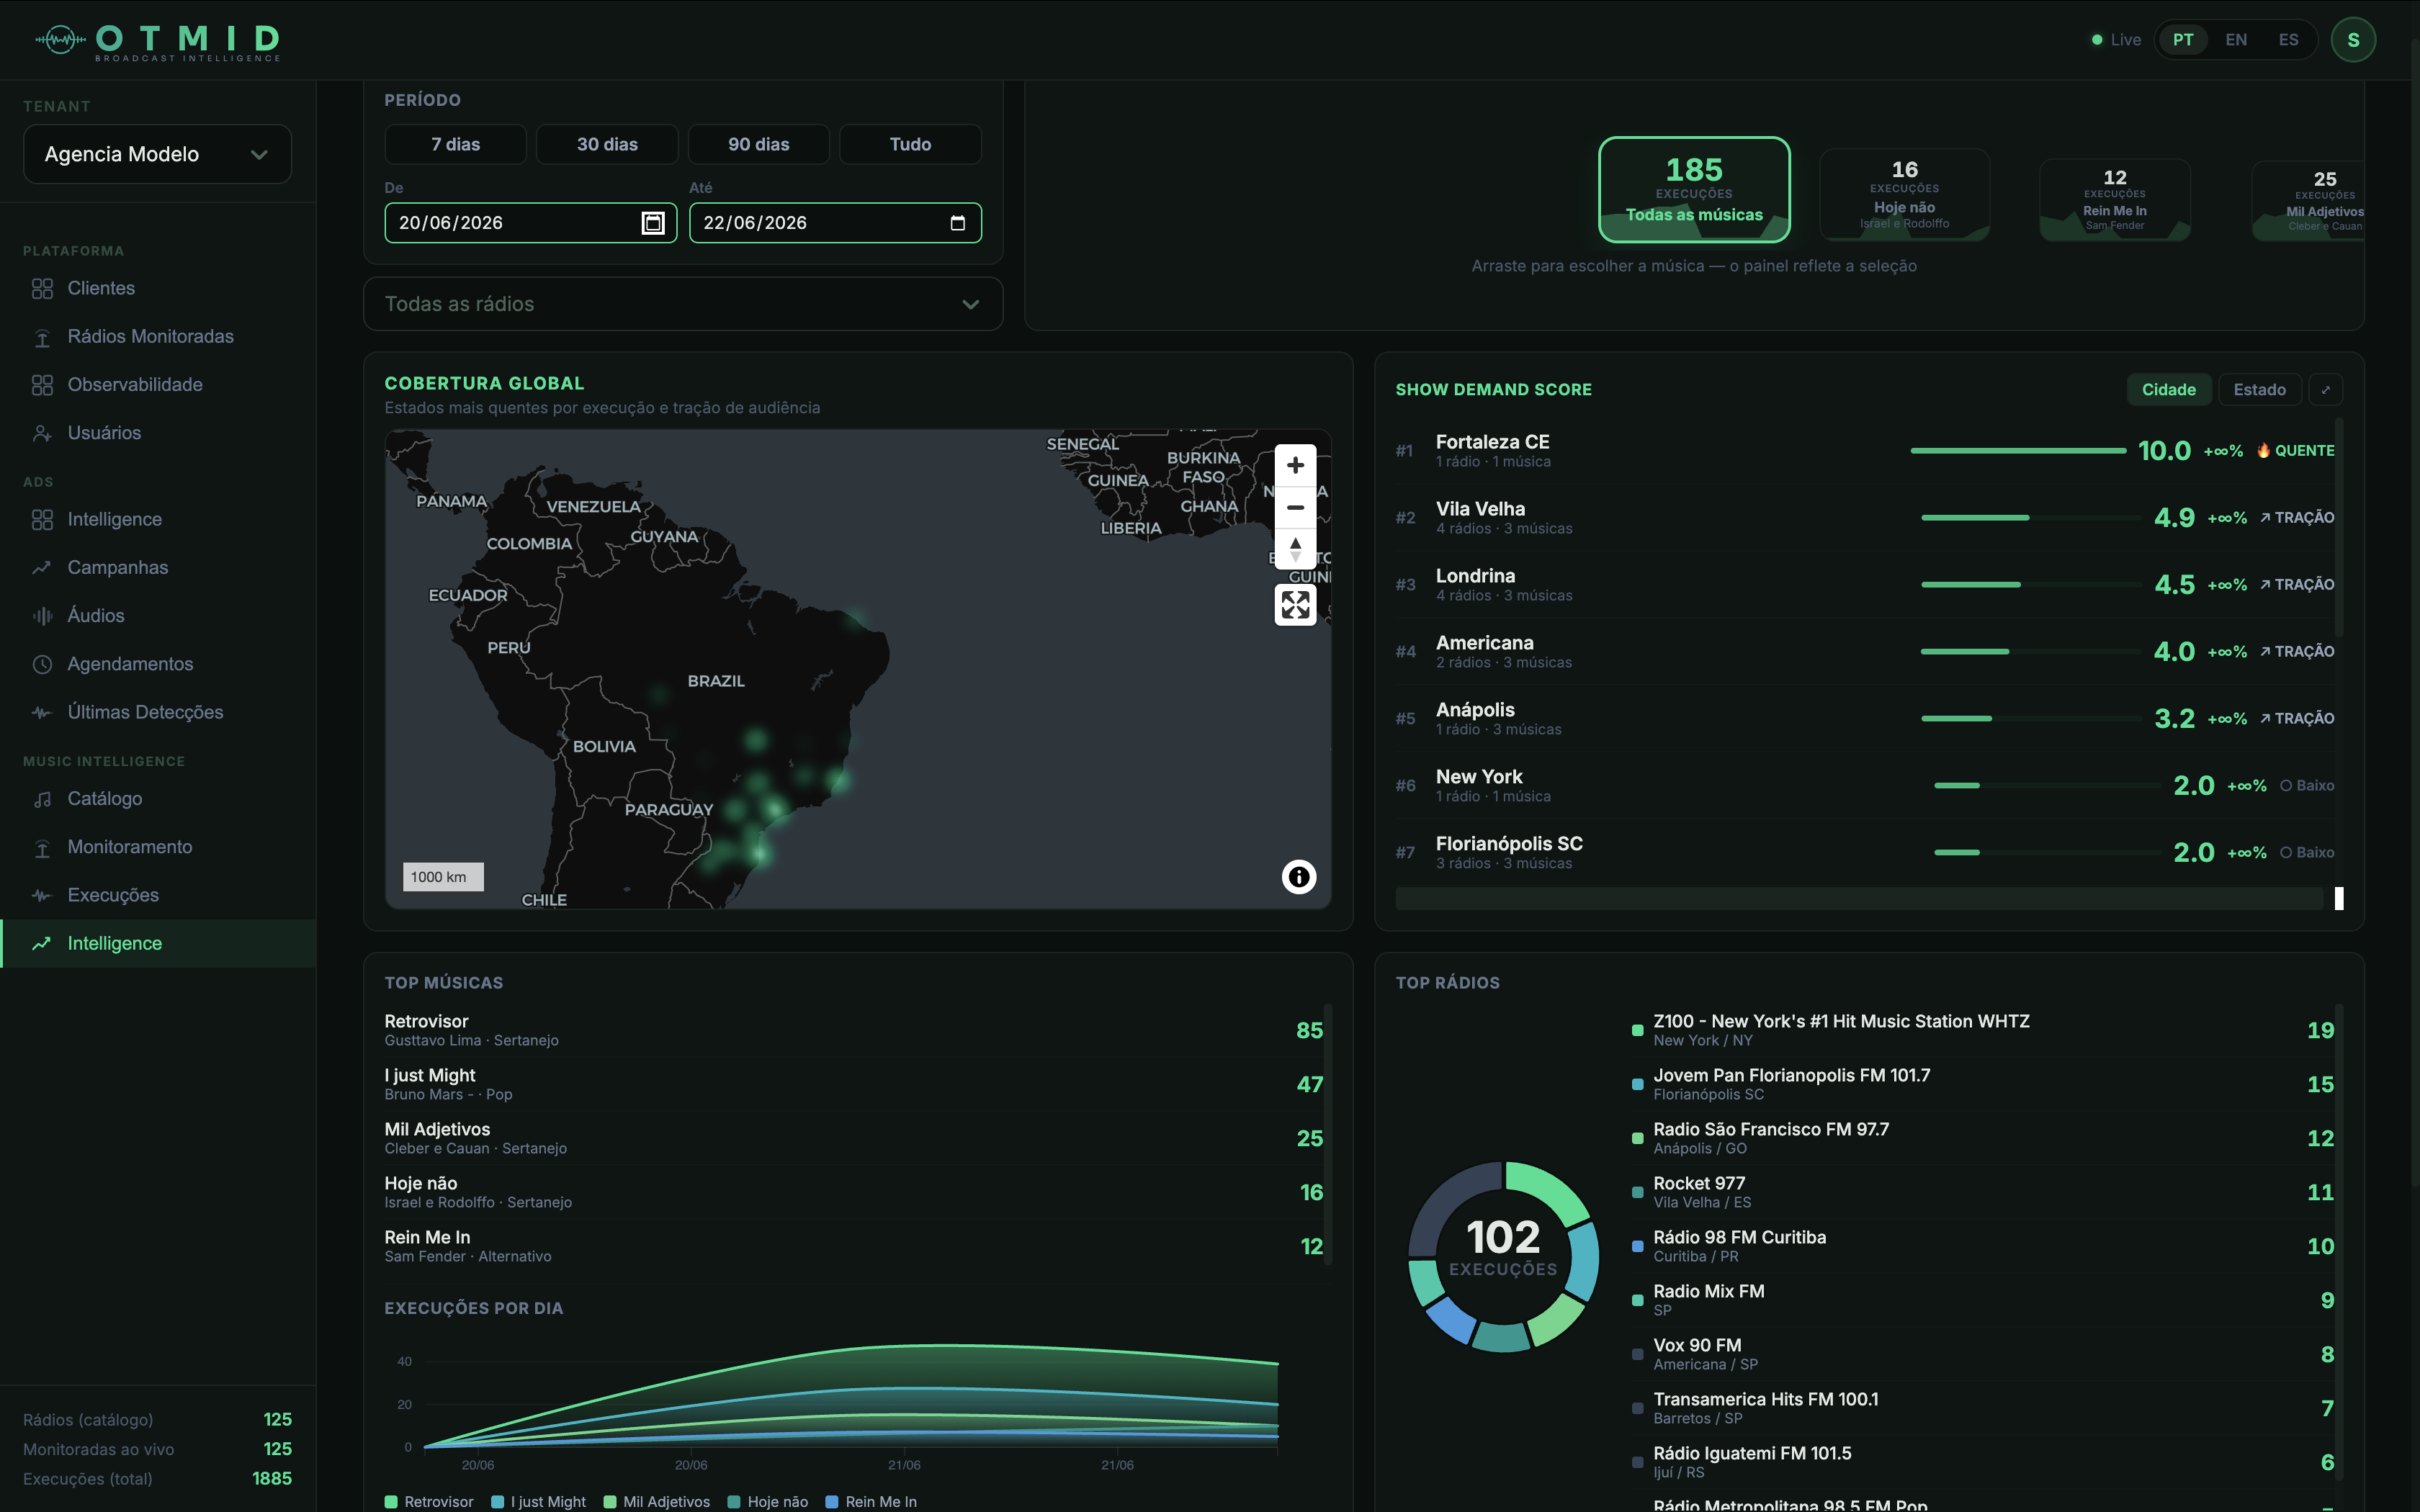Viewport: 2420px width, 1512px height.
Task: Select the 90 dias period
Action: coord(758,144)
